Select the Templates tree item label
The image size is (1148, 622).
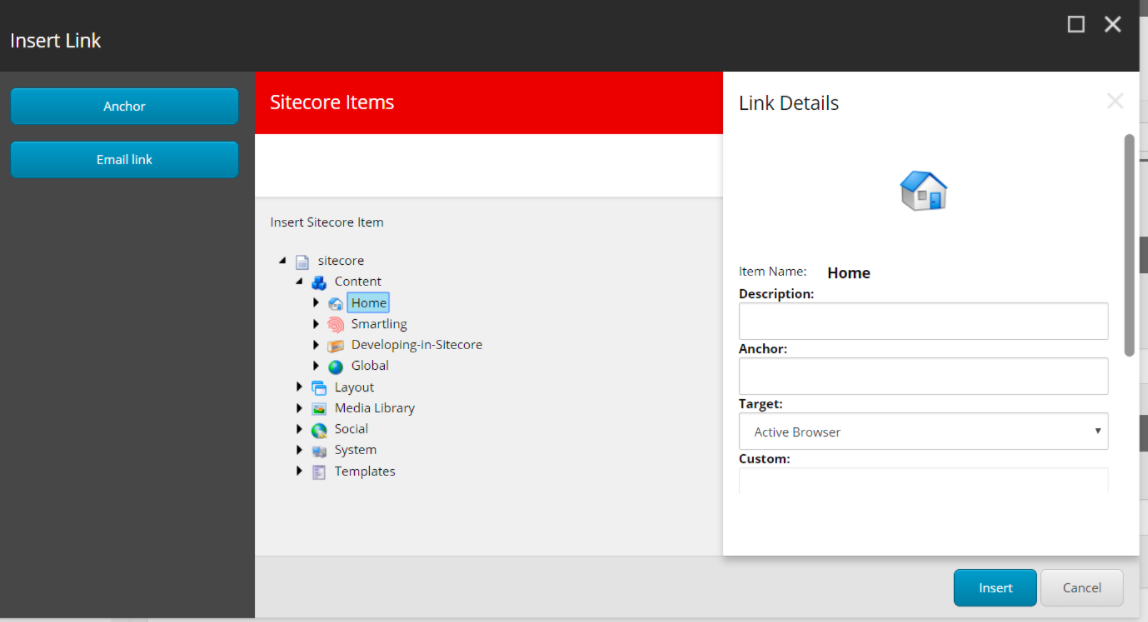pyautogui.click(x=365, y=471)
